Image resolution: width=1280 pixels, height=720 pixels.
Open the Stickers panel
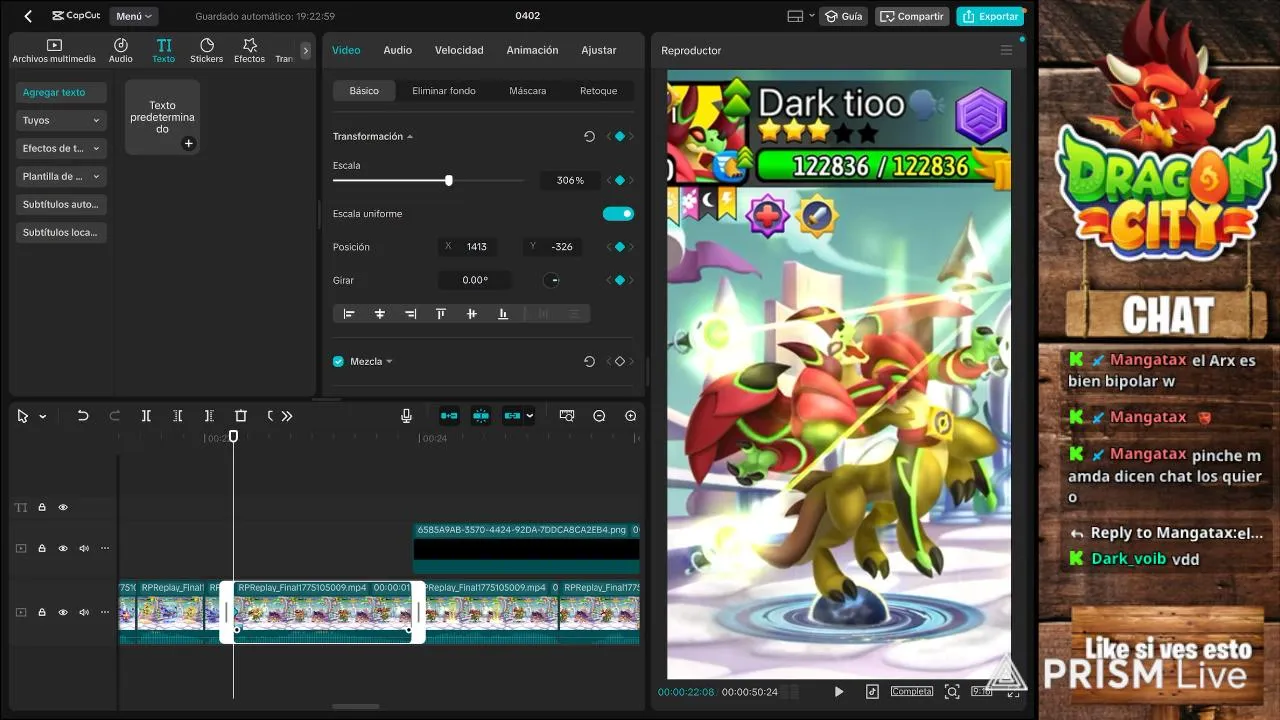pyautogui.click(x=207, y=51)
